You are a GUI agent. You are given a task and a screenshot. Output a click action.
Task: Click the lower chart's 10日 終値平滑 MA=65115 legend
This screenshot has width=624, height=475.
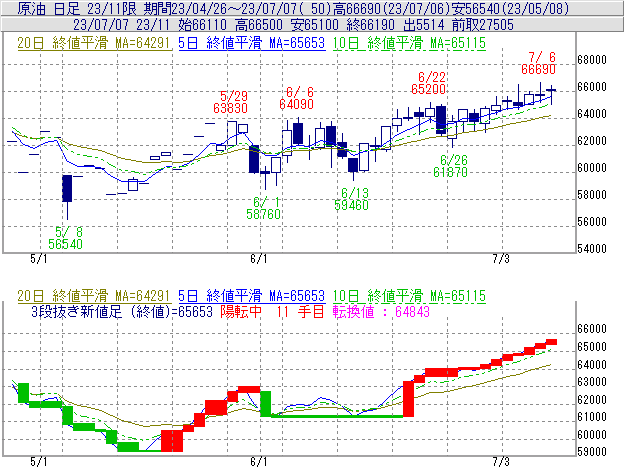click(x=409, y=296)
